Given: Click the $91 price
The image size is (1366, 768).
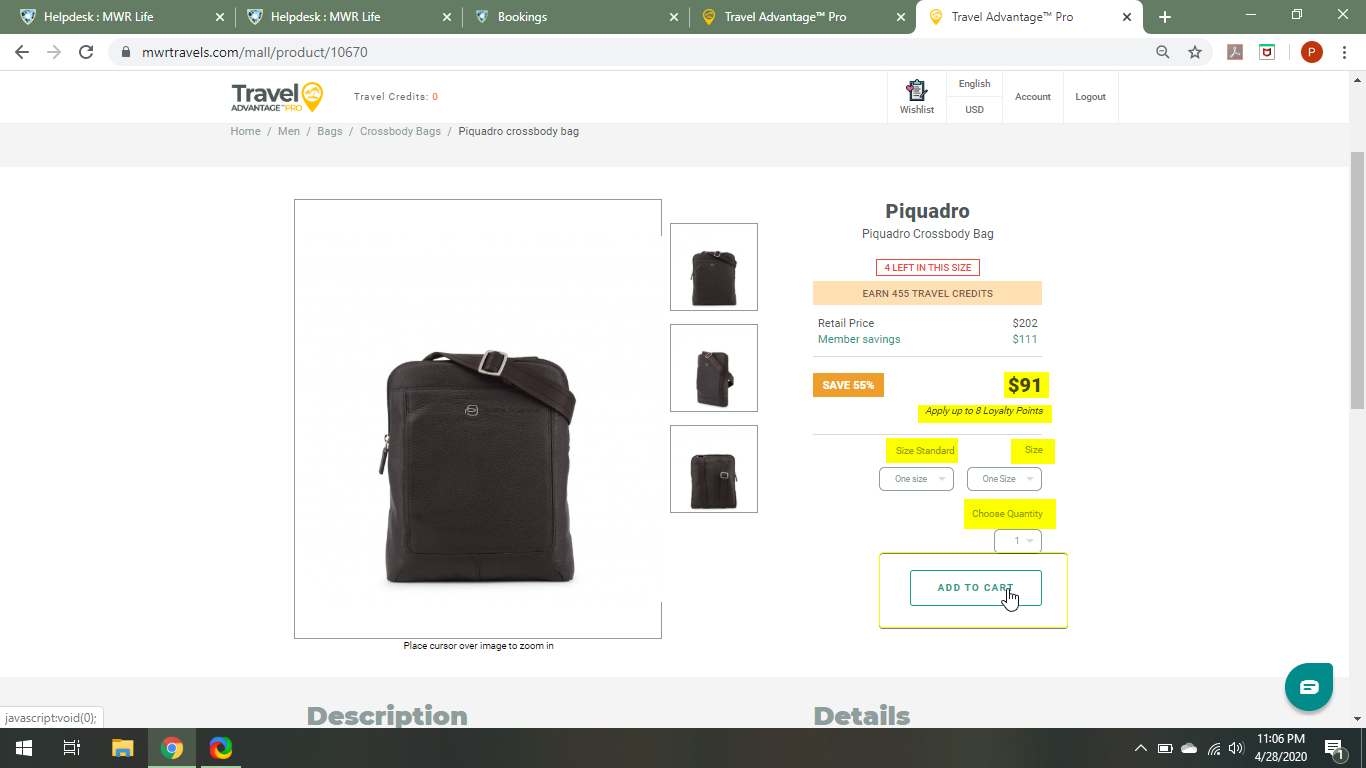Looking at the screenshot, I should [x=1025, y=385].
